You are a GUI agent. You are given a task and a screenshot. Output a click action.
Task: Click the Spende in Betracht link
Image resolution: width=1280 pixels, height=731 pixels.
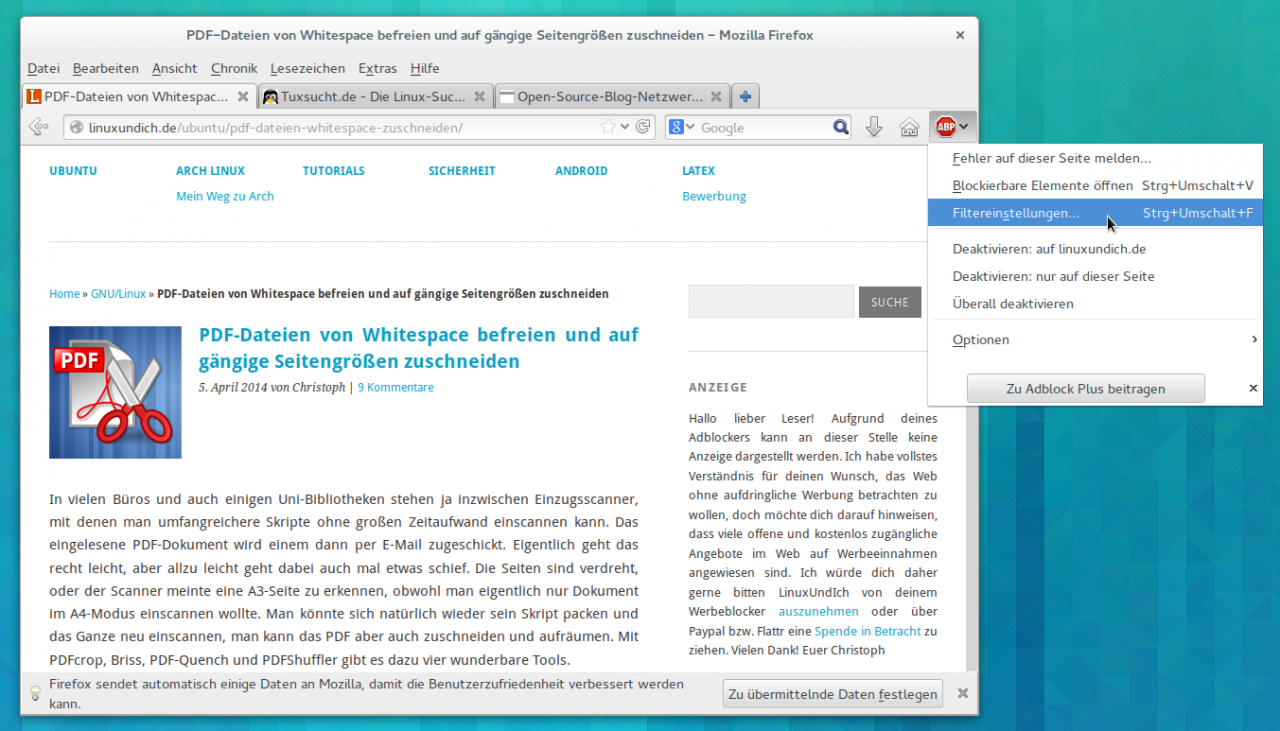[x=867, y=631]
